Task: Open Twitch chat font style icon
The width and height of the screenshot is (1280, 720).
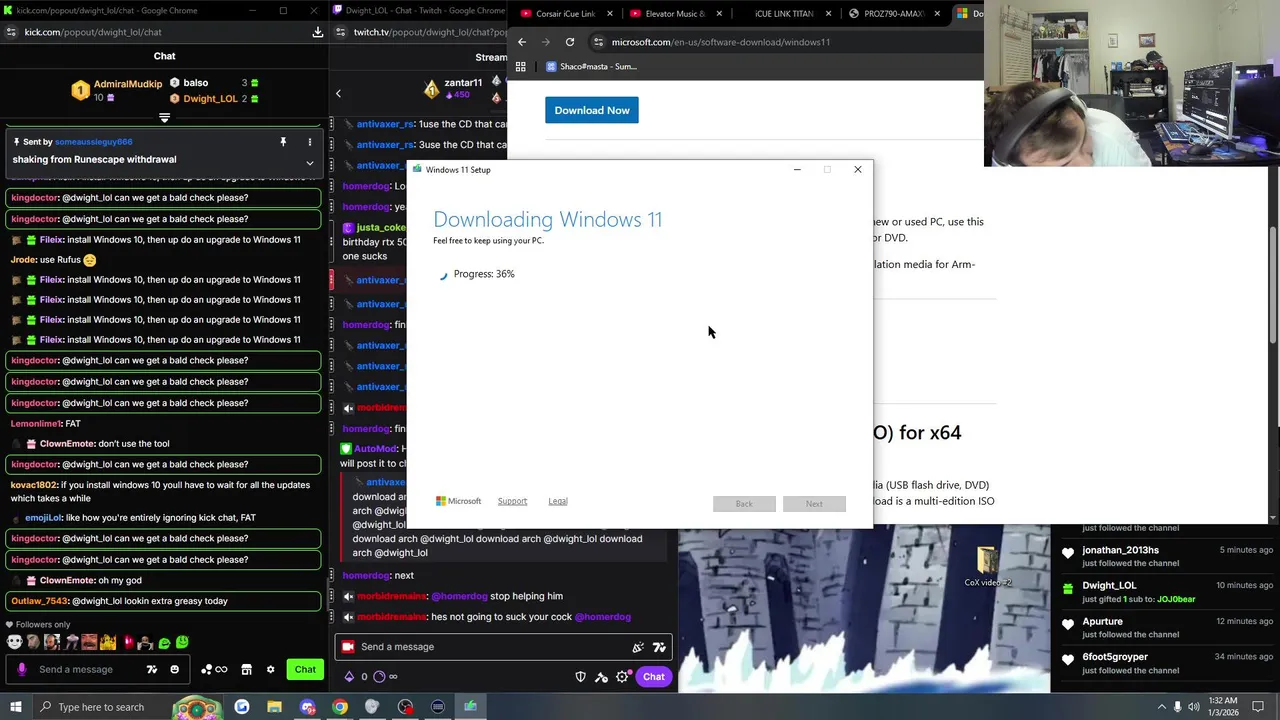Action: click(x=659, y=647)
